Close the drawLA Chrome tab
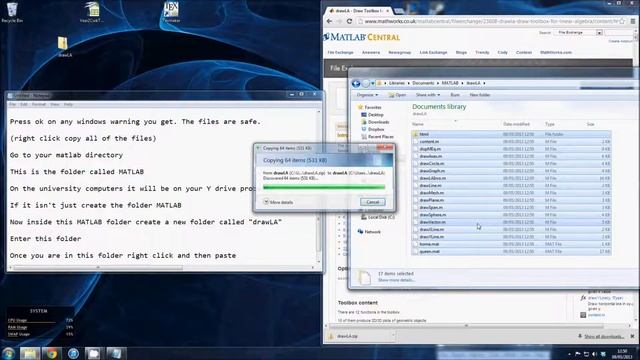The width and height of the screenshot is (640, 360). click(387, 11)
